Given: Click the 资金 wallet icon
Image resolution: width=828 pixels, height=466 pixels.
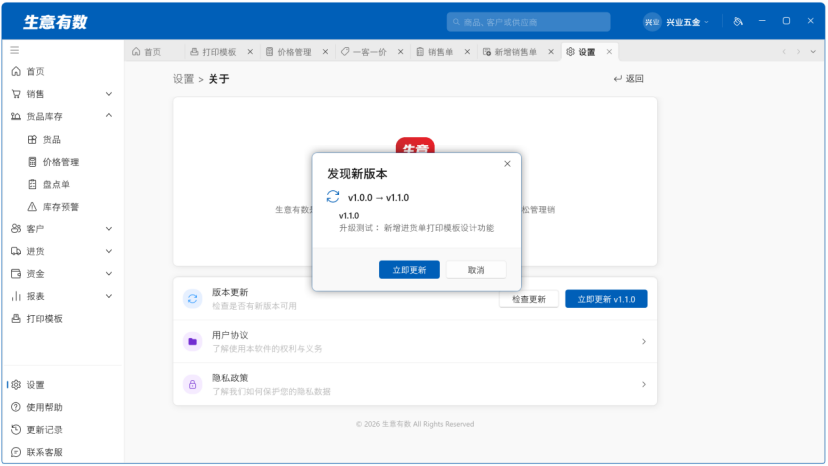Looking at the screenshot, I should pos(16,274).
